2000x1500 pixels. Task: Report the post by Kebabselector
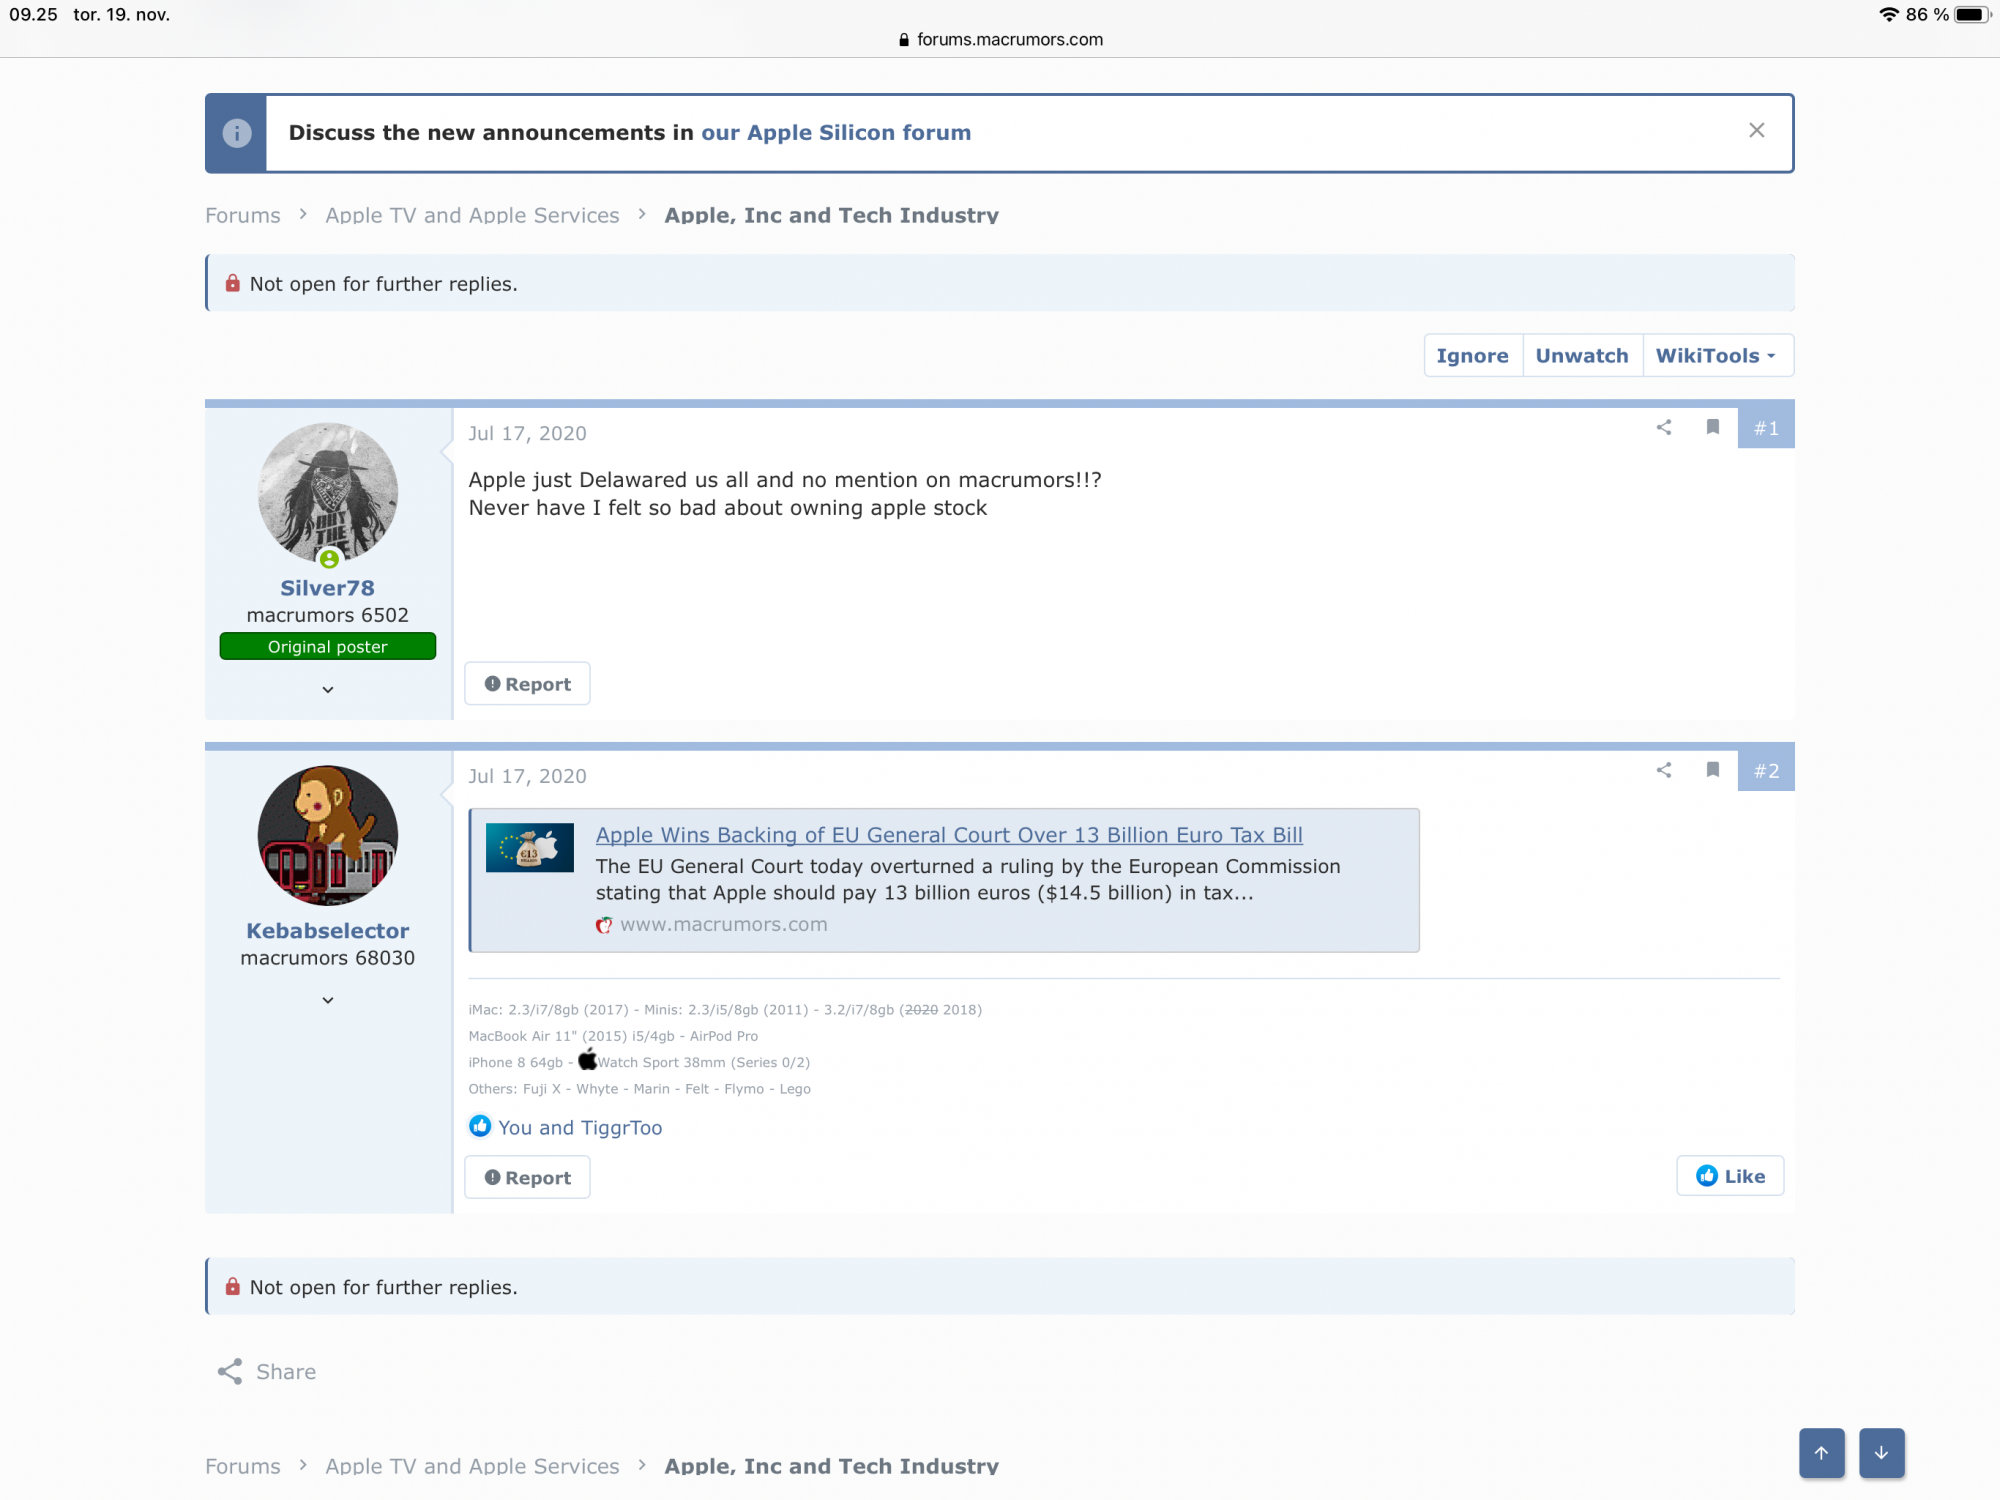(528, 1178)
